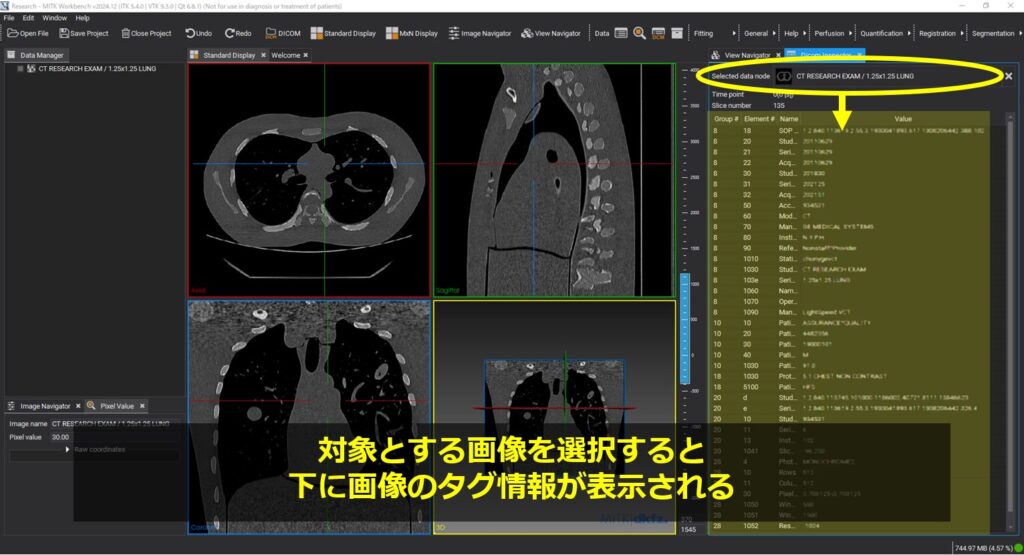Screen dimensions: 1024x555
Task: Show the Image Navigator via toolbar
Action: pos(480,33)
